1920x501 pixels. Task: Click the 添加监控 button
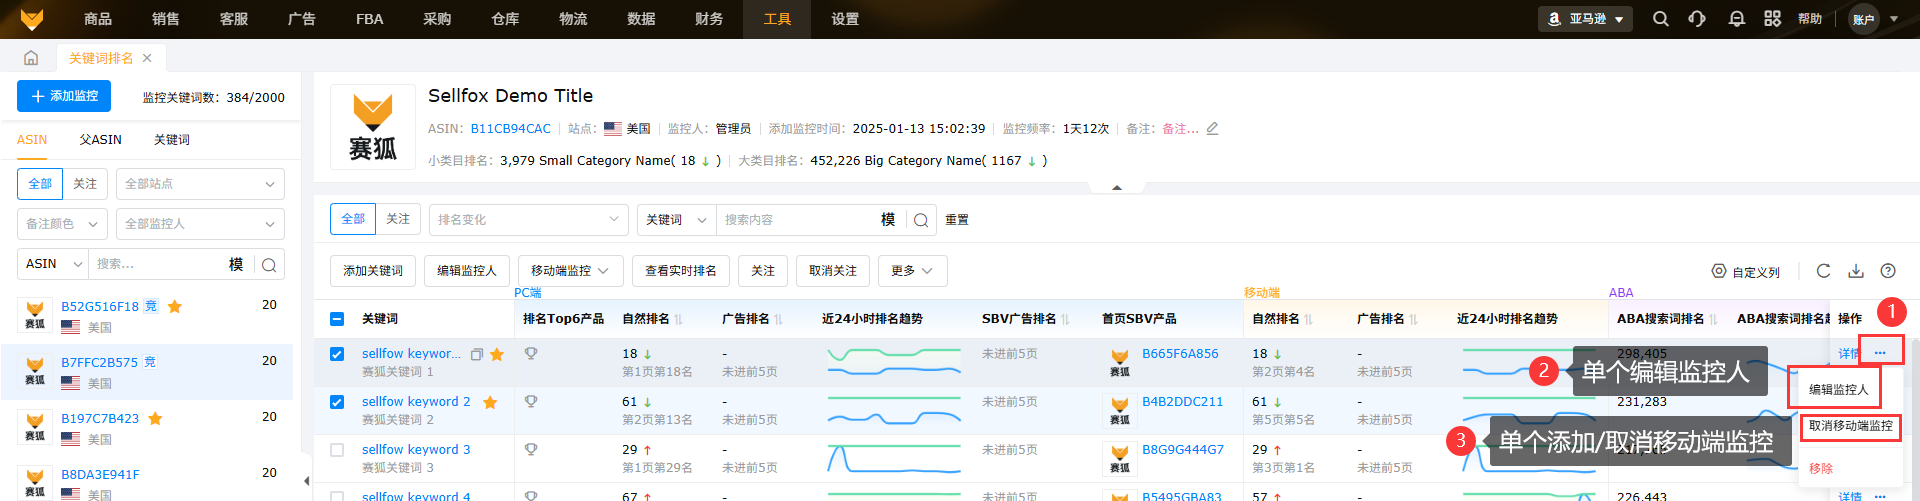click(64, 96)
